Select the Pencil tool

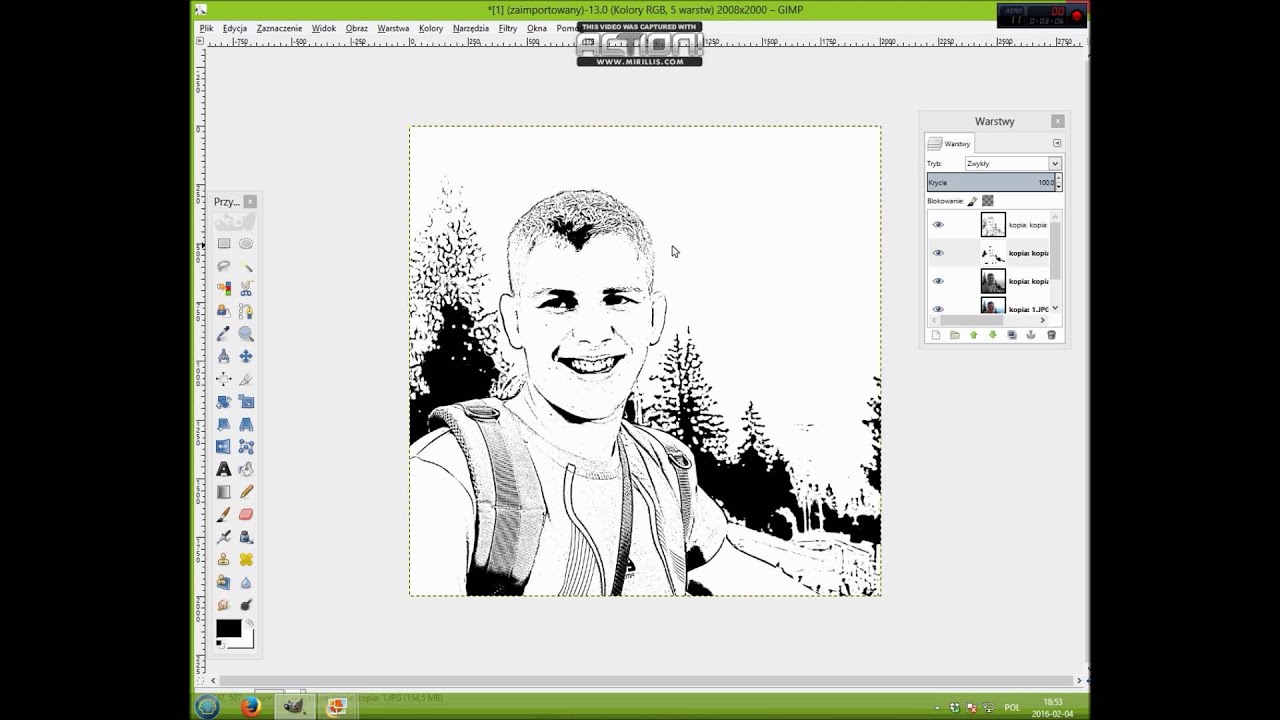(x=246, y=492)
